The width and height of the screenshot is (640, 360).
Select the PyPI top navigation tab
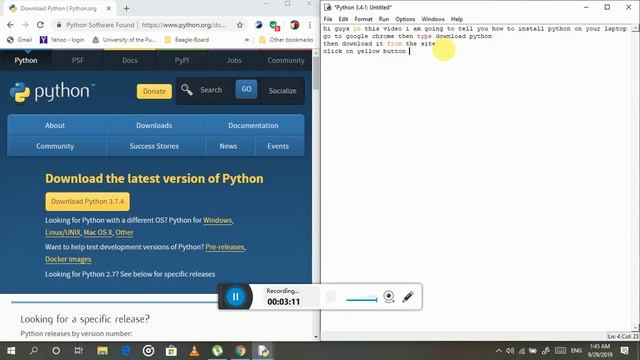pos(182,60)
